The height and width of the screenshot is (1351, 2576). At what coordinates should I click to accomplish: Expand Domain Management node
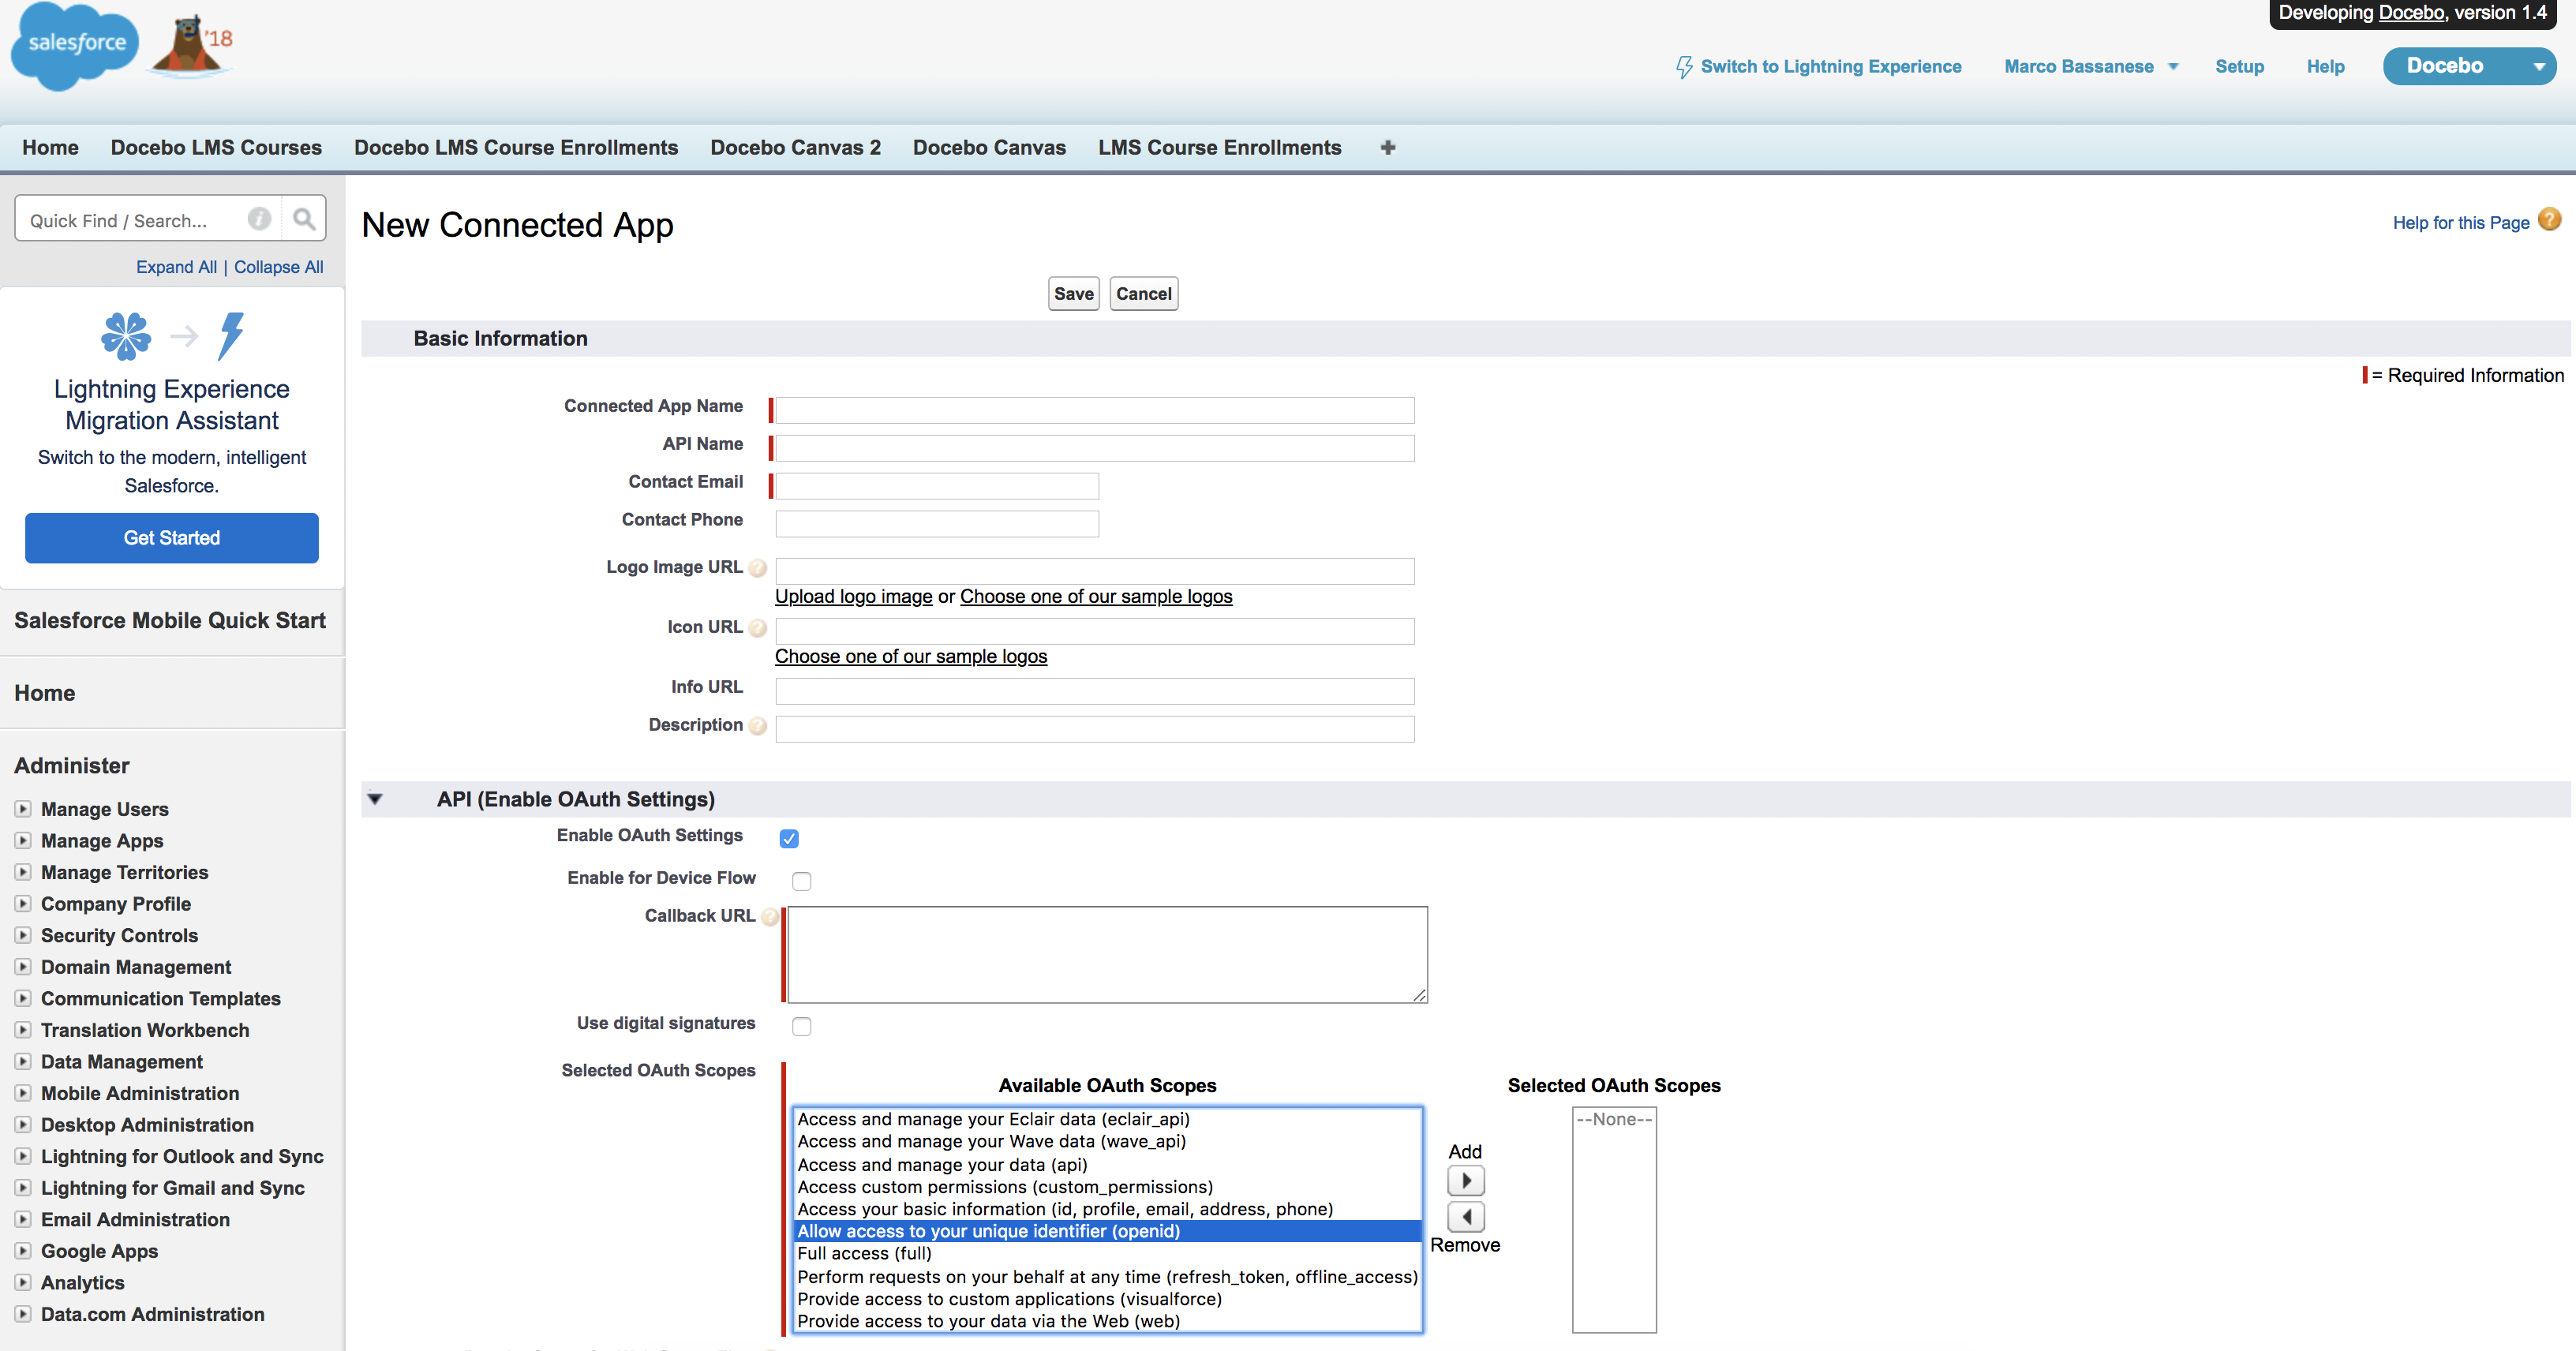(23, 967)
